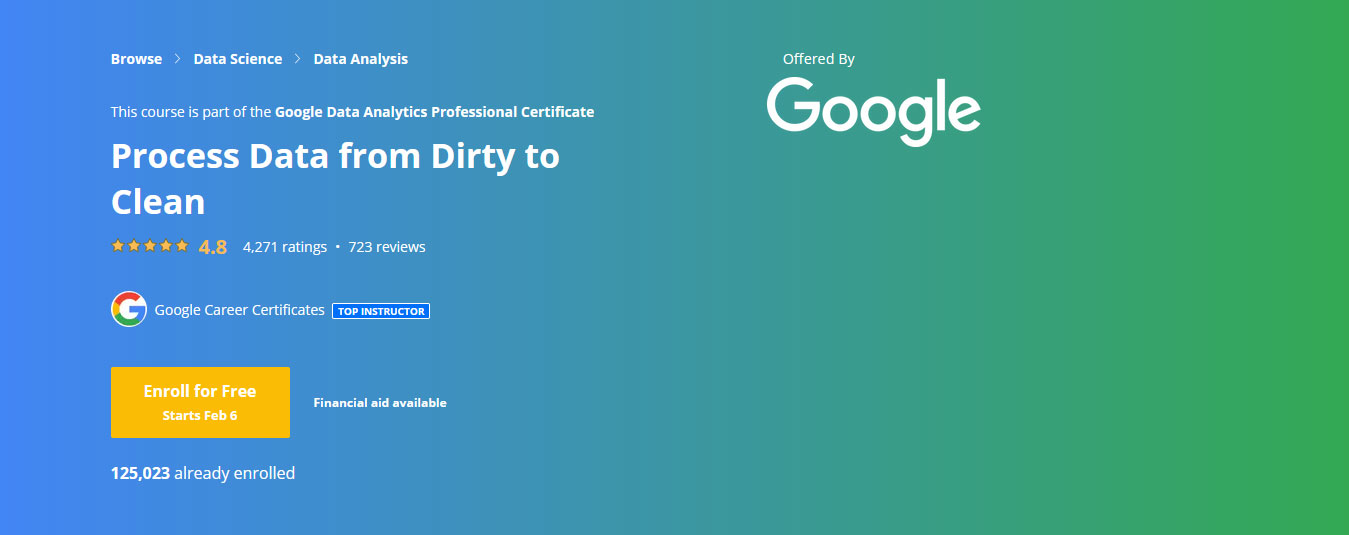Click the five-star rating icons

coord(150,246)
